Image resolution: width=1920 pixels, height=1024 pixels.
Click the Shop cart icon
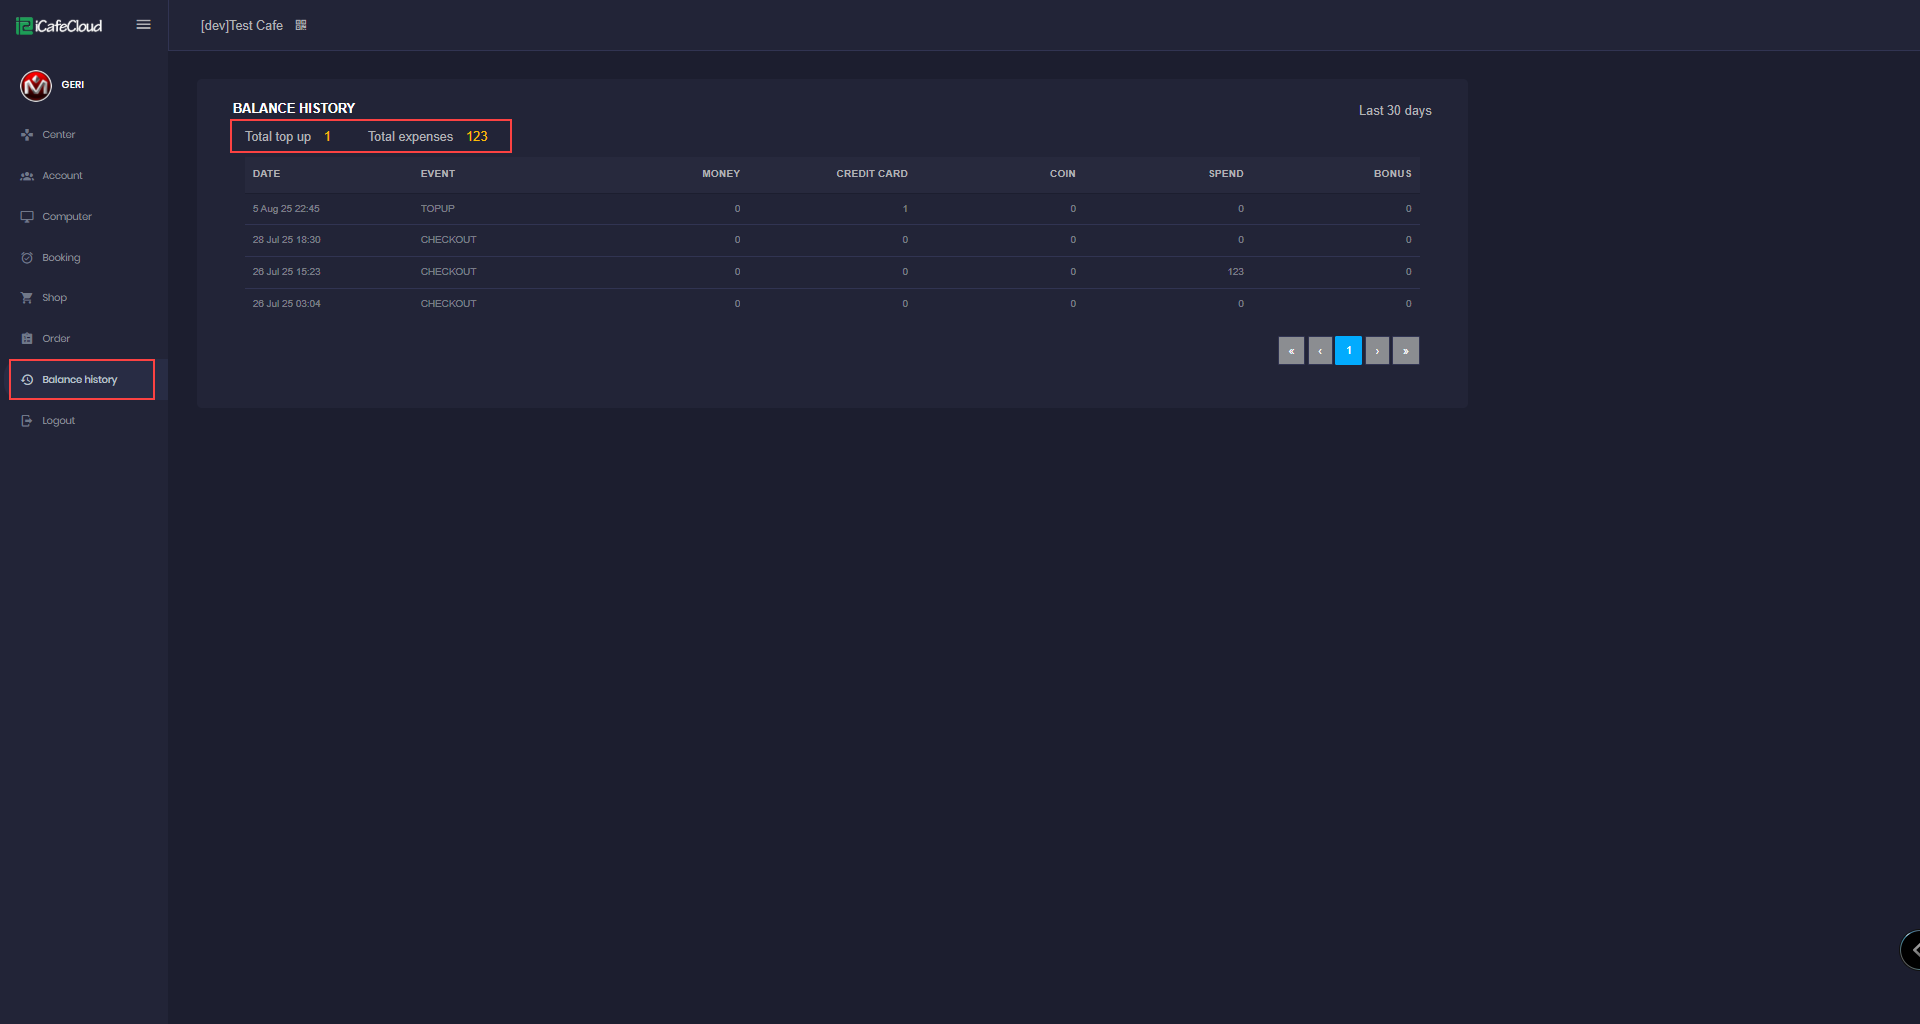pyautogui.click(x=27, y=298)
